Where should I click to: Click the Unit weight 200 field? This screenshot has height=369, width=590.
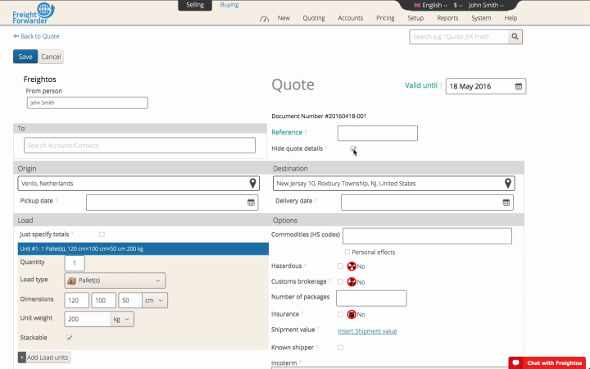[x=87, y=319]
